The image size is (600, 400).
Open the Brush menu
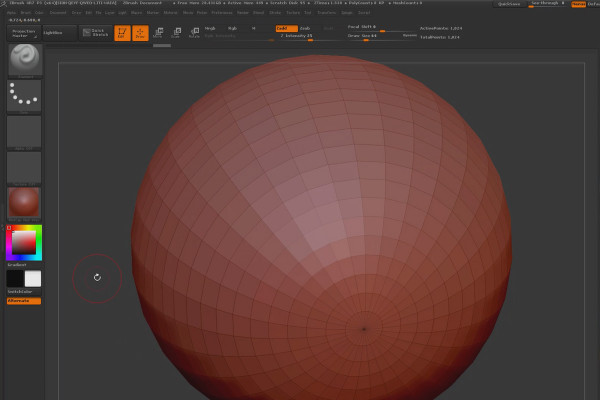point(26,13)
